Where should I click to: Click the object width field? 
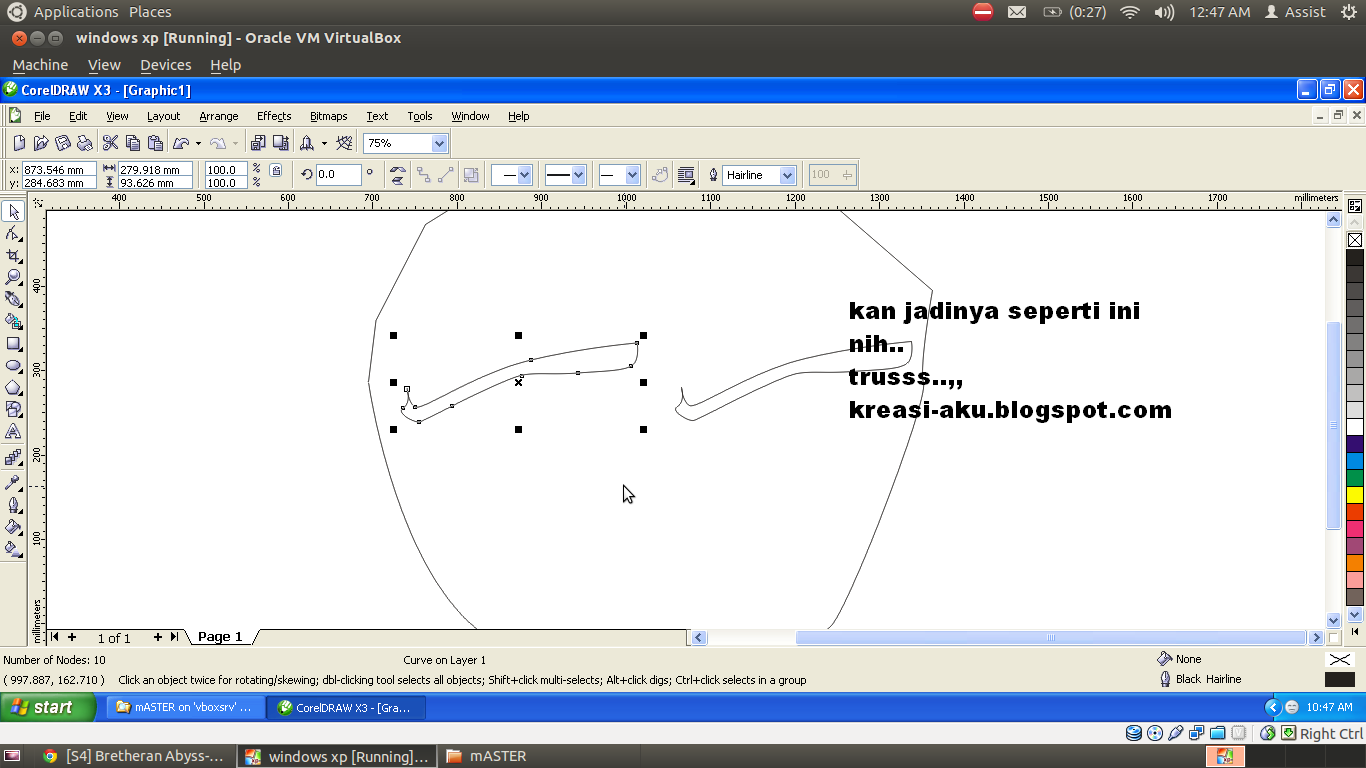[155, 170]
